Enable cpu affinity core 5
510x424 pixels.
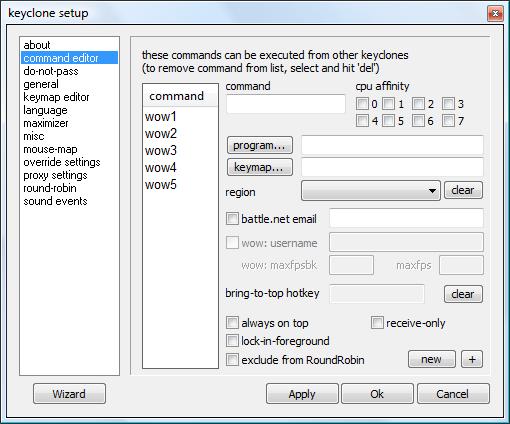click(388, 121)
